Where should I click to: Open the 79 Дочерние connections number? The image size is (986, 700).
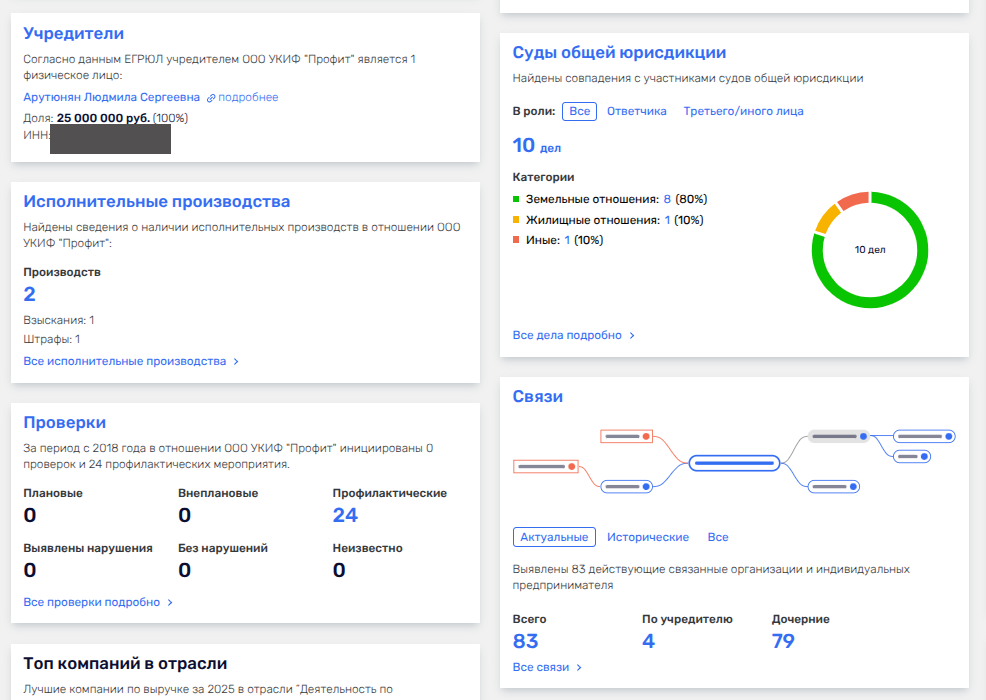coord(783,641)
